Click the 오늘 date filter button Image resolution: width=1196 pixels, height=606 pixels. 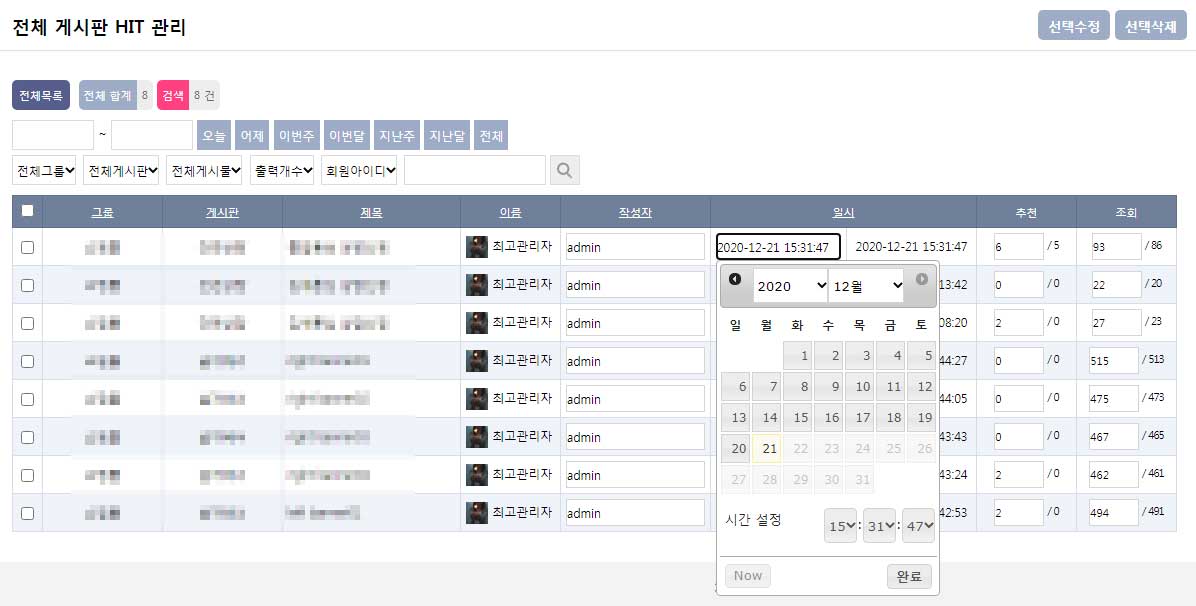(x=214, y=135)
